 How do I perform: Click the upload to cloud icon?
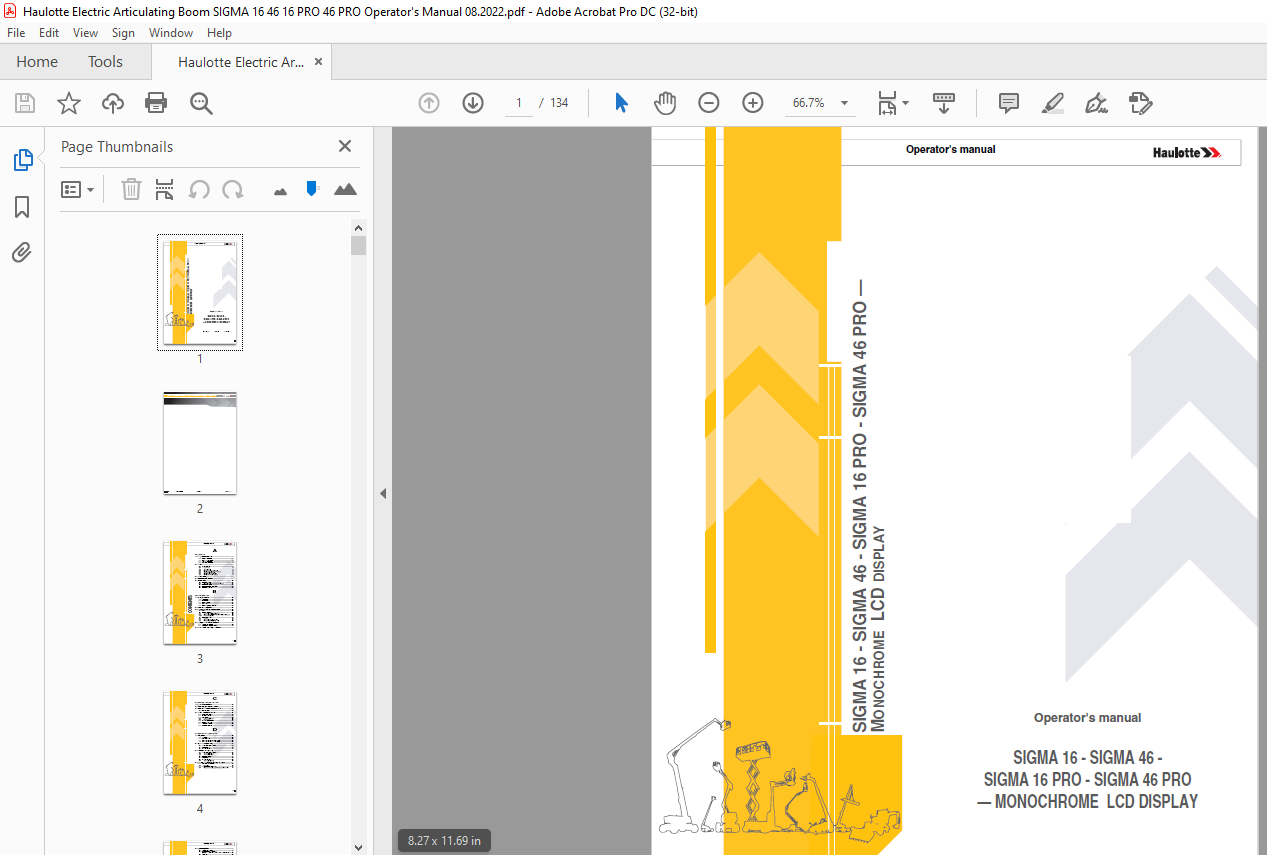(113, 103)
